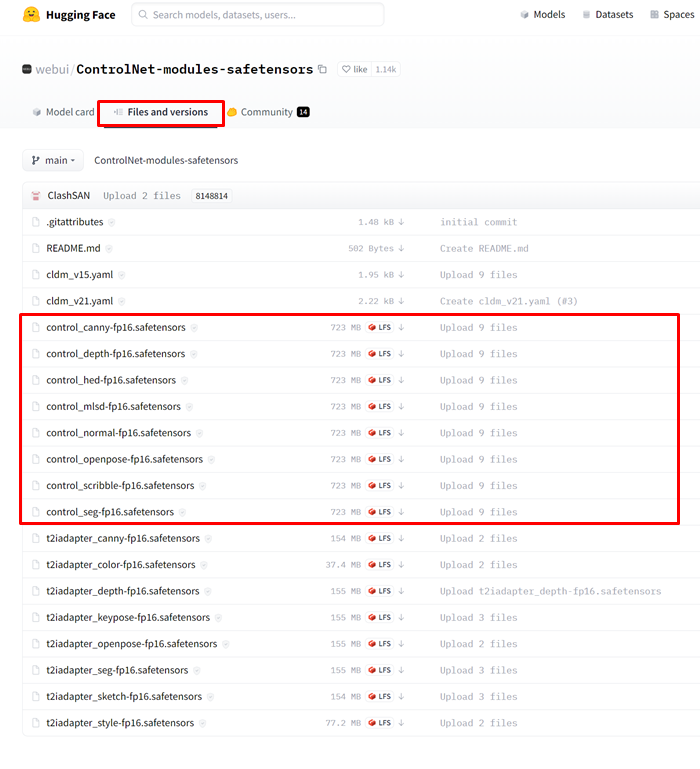The width and height of the screenshot is (700, 769).
Task: Download t2iadapter_style-fp16.safetensors via arrow icon
Action: [401, 723]
